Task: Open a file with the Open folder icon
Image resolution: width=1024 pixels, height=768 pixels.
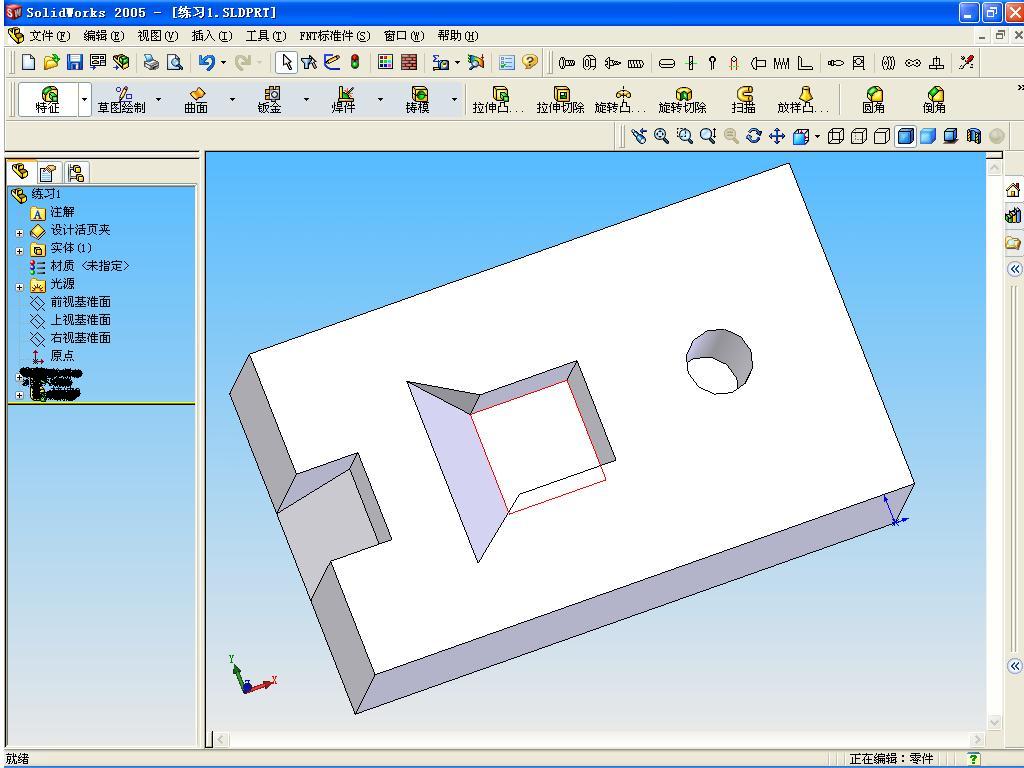Action: tap(51, 63)
